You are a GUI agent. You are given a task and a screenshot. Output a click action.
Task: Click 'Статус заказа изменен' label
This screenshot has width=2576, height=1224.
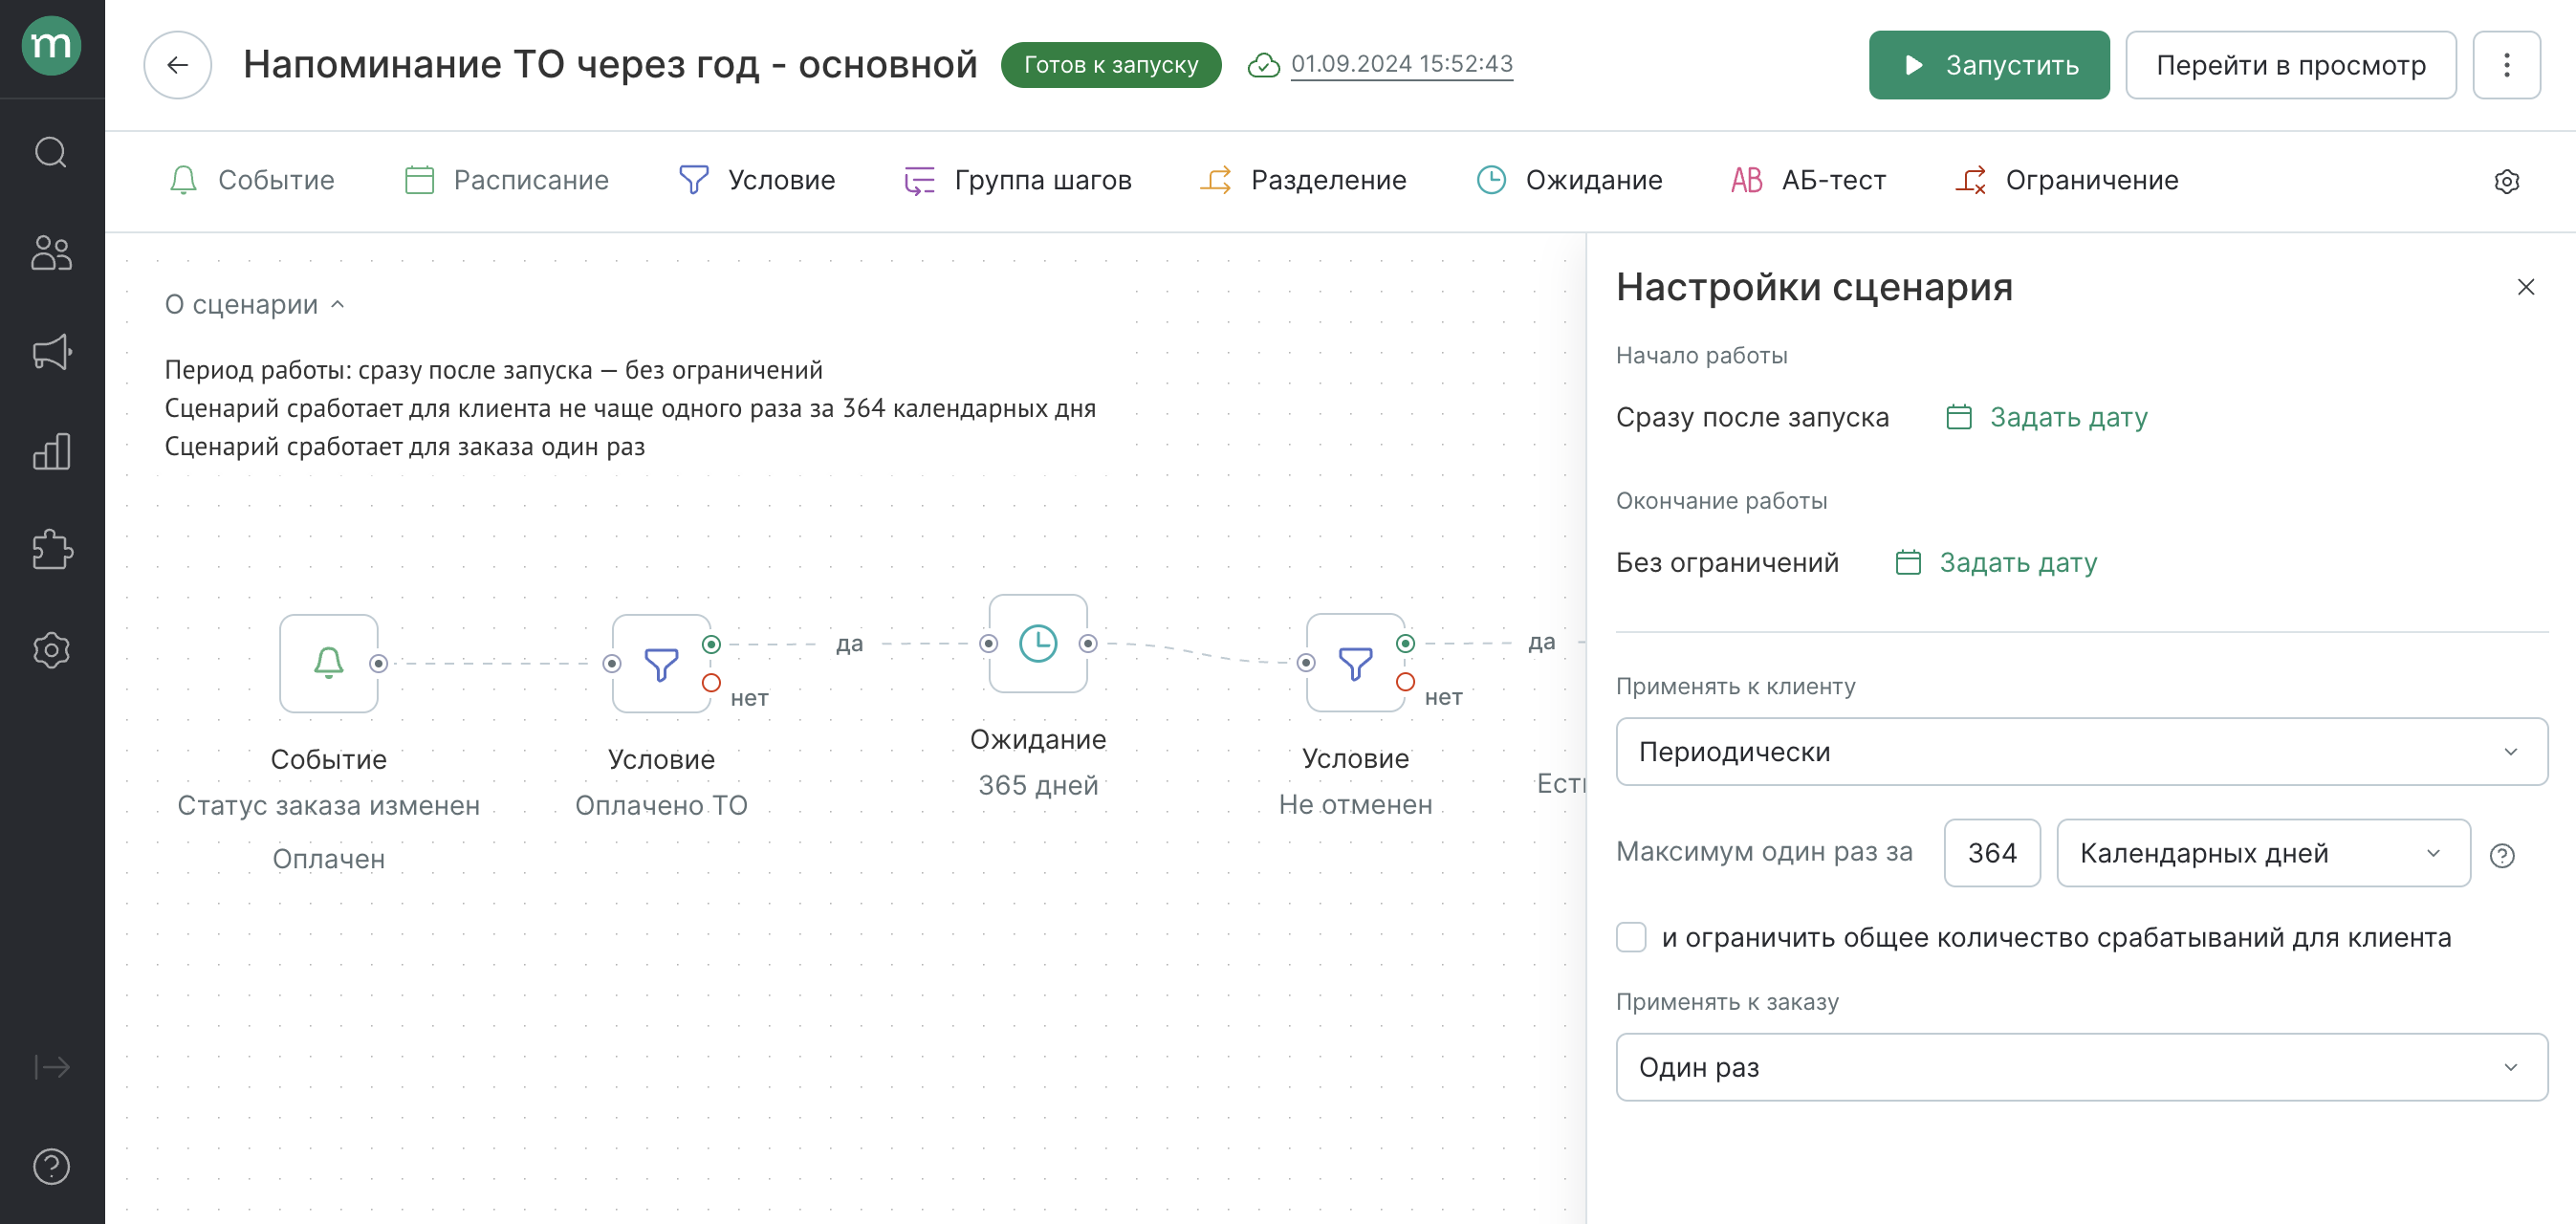(x=329, y=805)
